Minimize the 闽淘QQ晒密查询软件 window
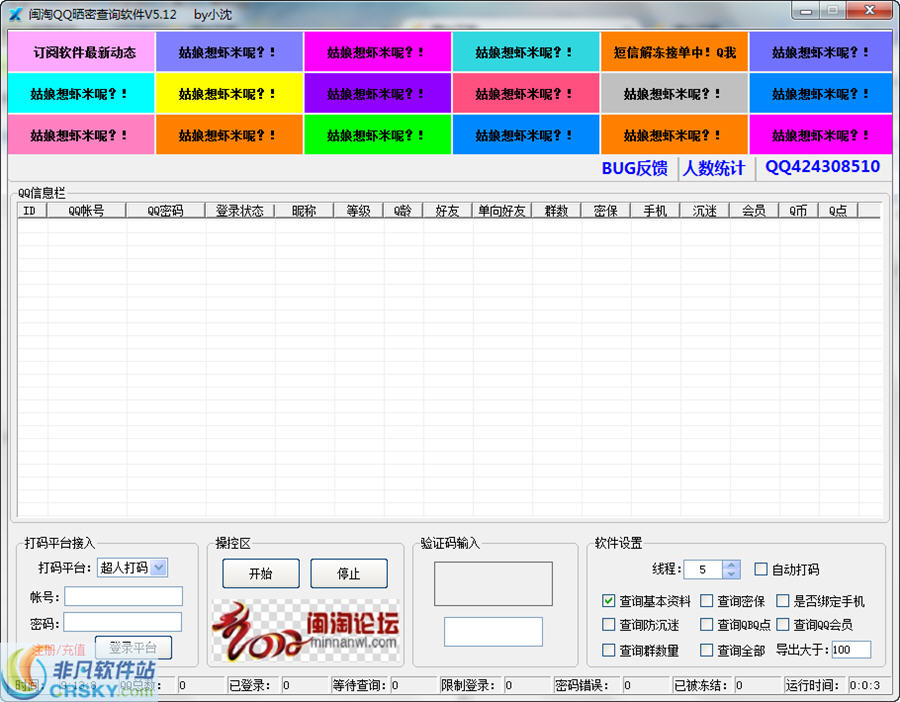This screenshot has width=900, height=702. (806, 11)
